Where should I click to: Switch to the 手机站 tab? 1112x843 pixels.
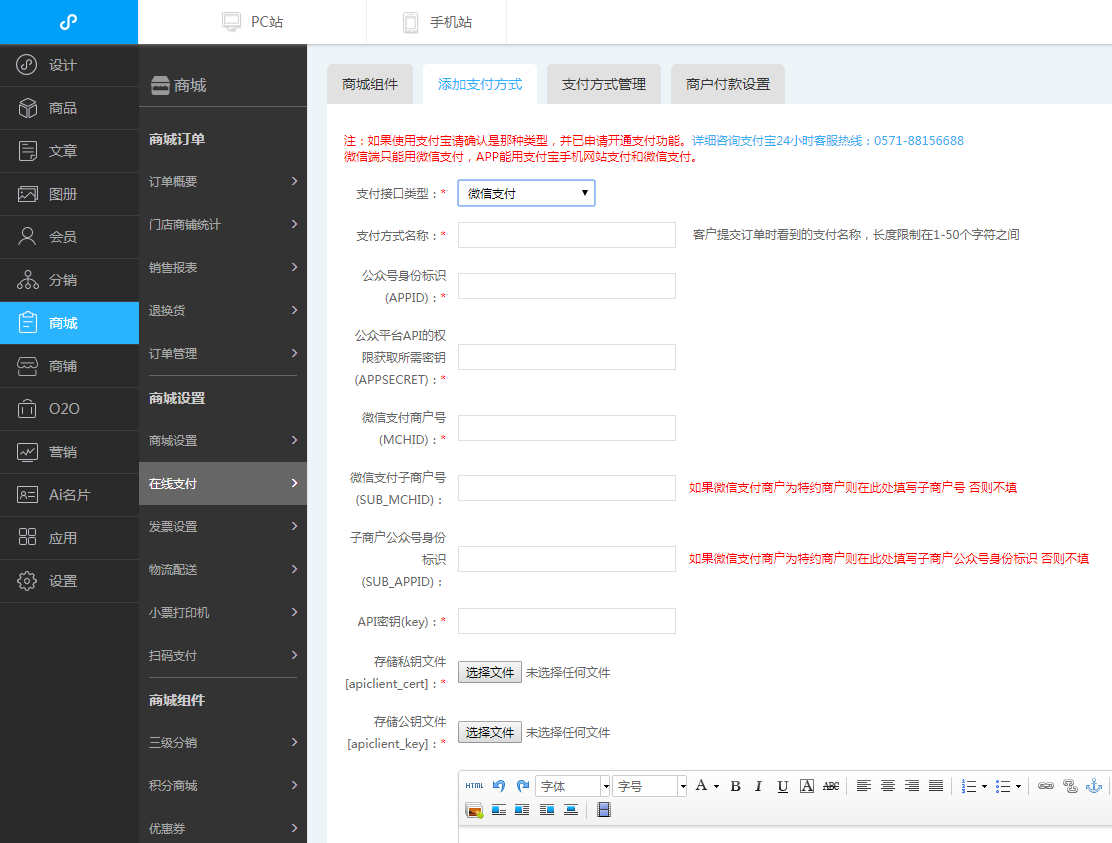pyautogui.click(x=437, y=22)
